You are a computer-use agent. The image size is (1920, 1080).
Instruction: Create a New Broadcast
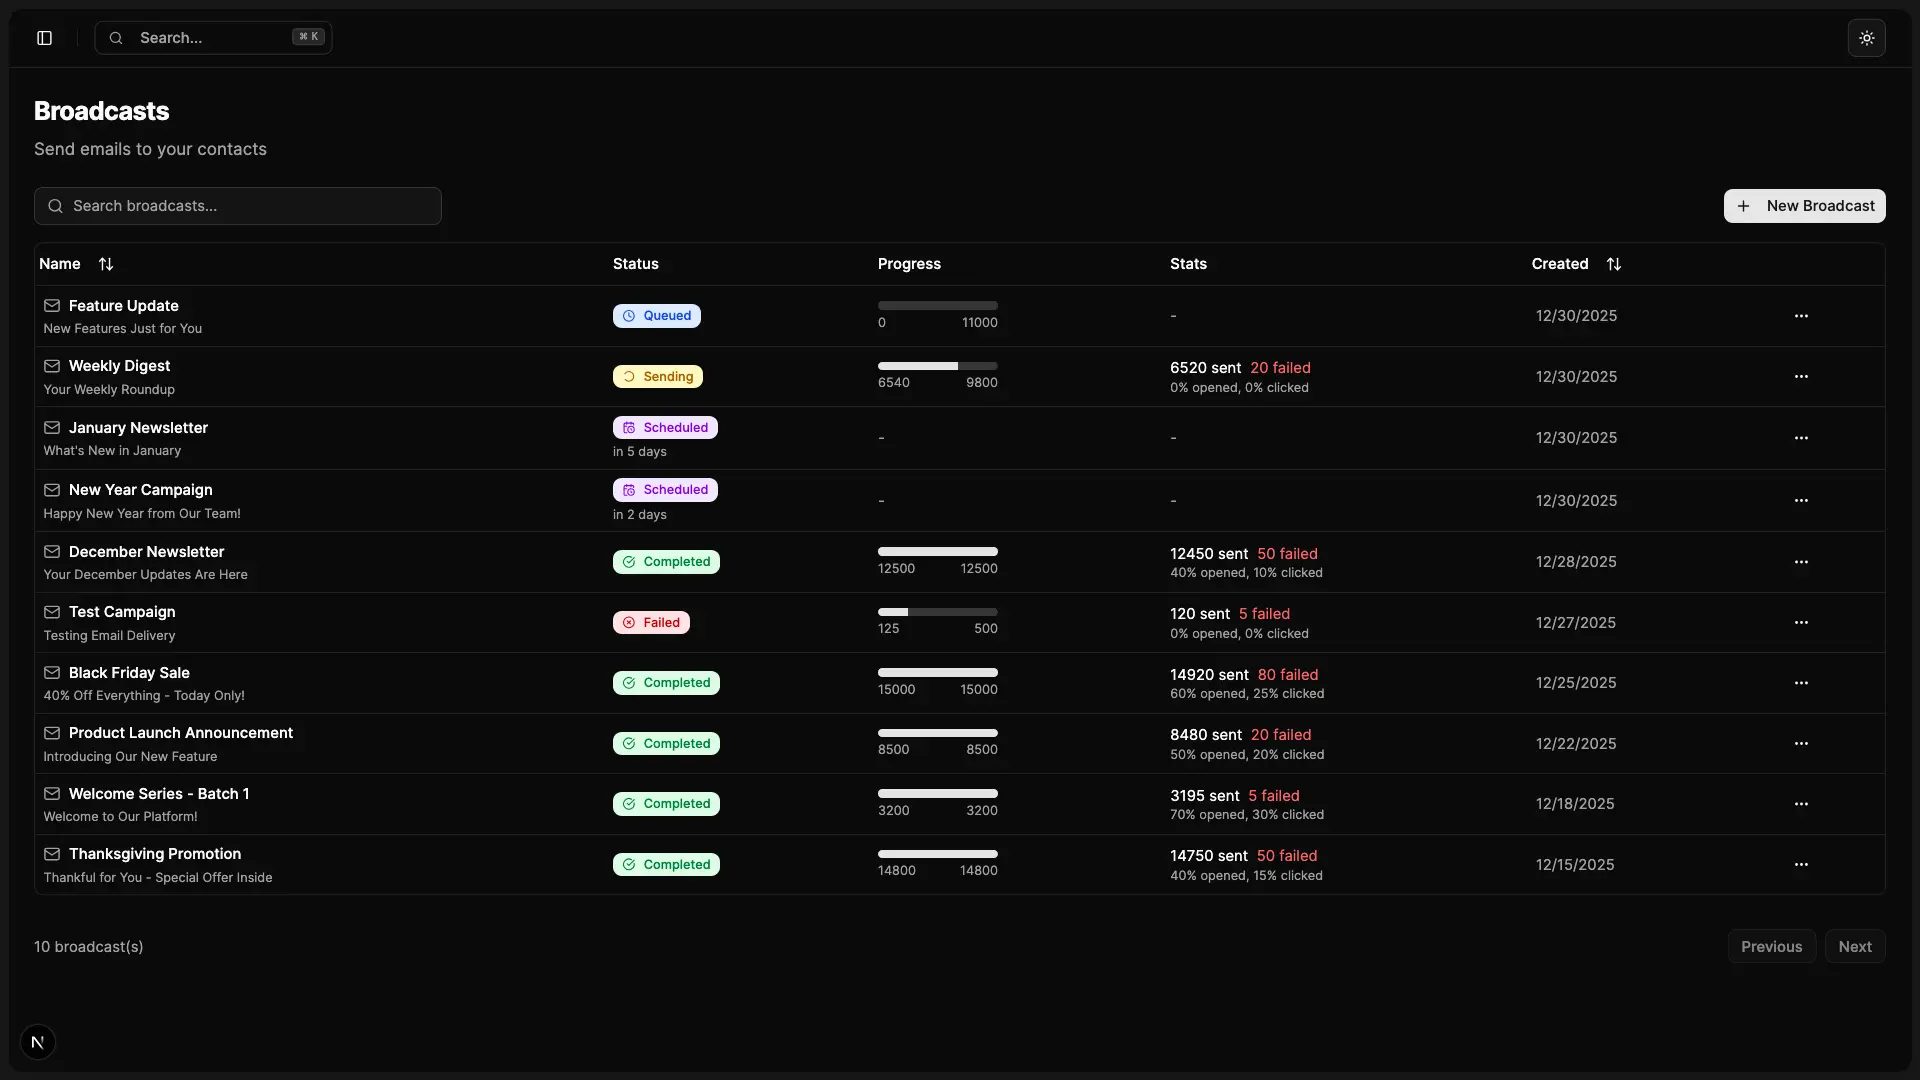[x=1805, y=205]
